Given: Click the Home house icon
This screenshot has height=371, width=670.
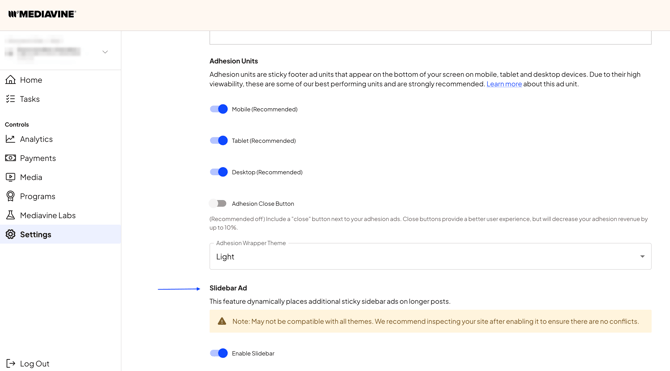Looking at the screenshot, I should tap(10, 80).
